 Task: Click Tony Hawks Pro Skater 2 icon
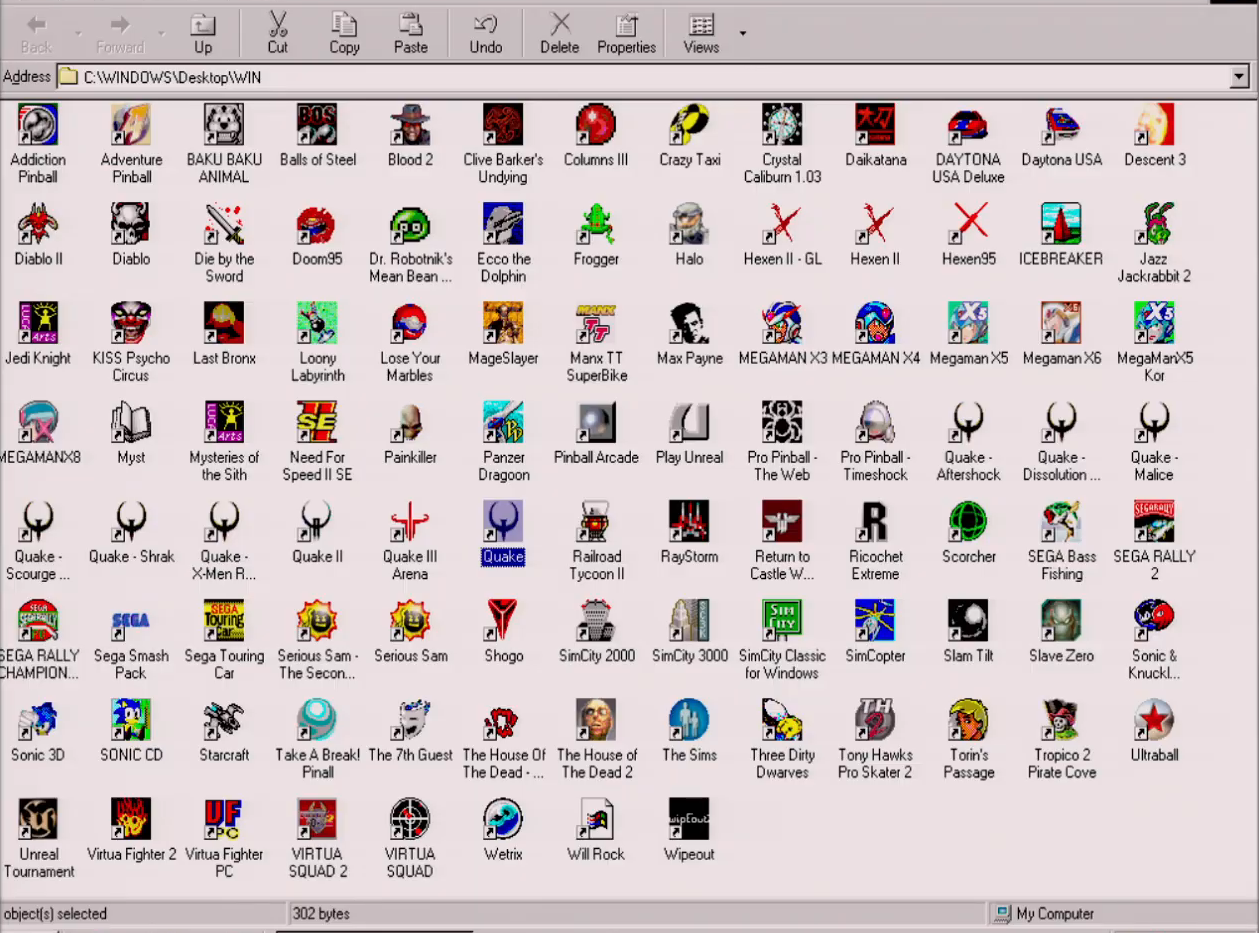pyautogui.click(x=875, y=719)
